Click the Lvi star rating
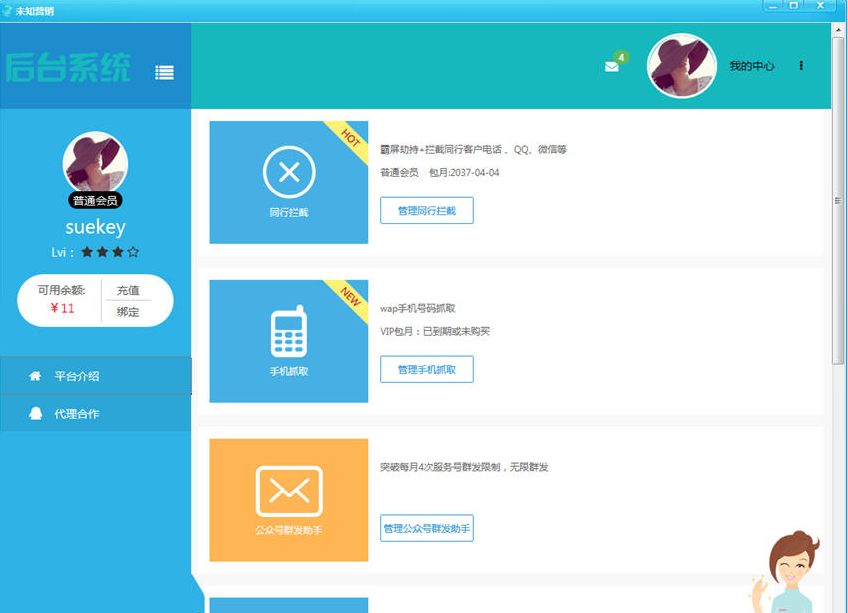The image size is (848, 613). click(x=110, y=252)
